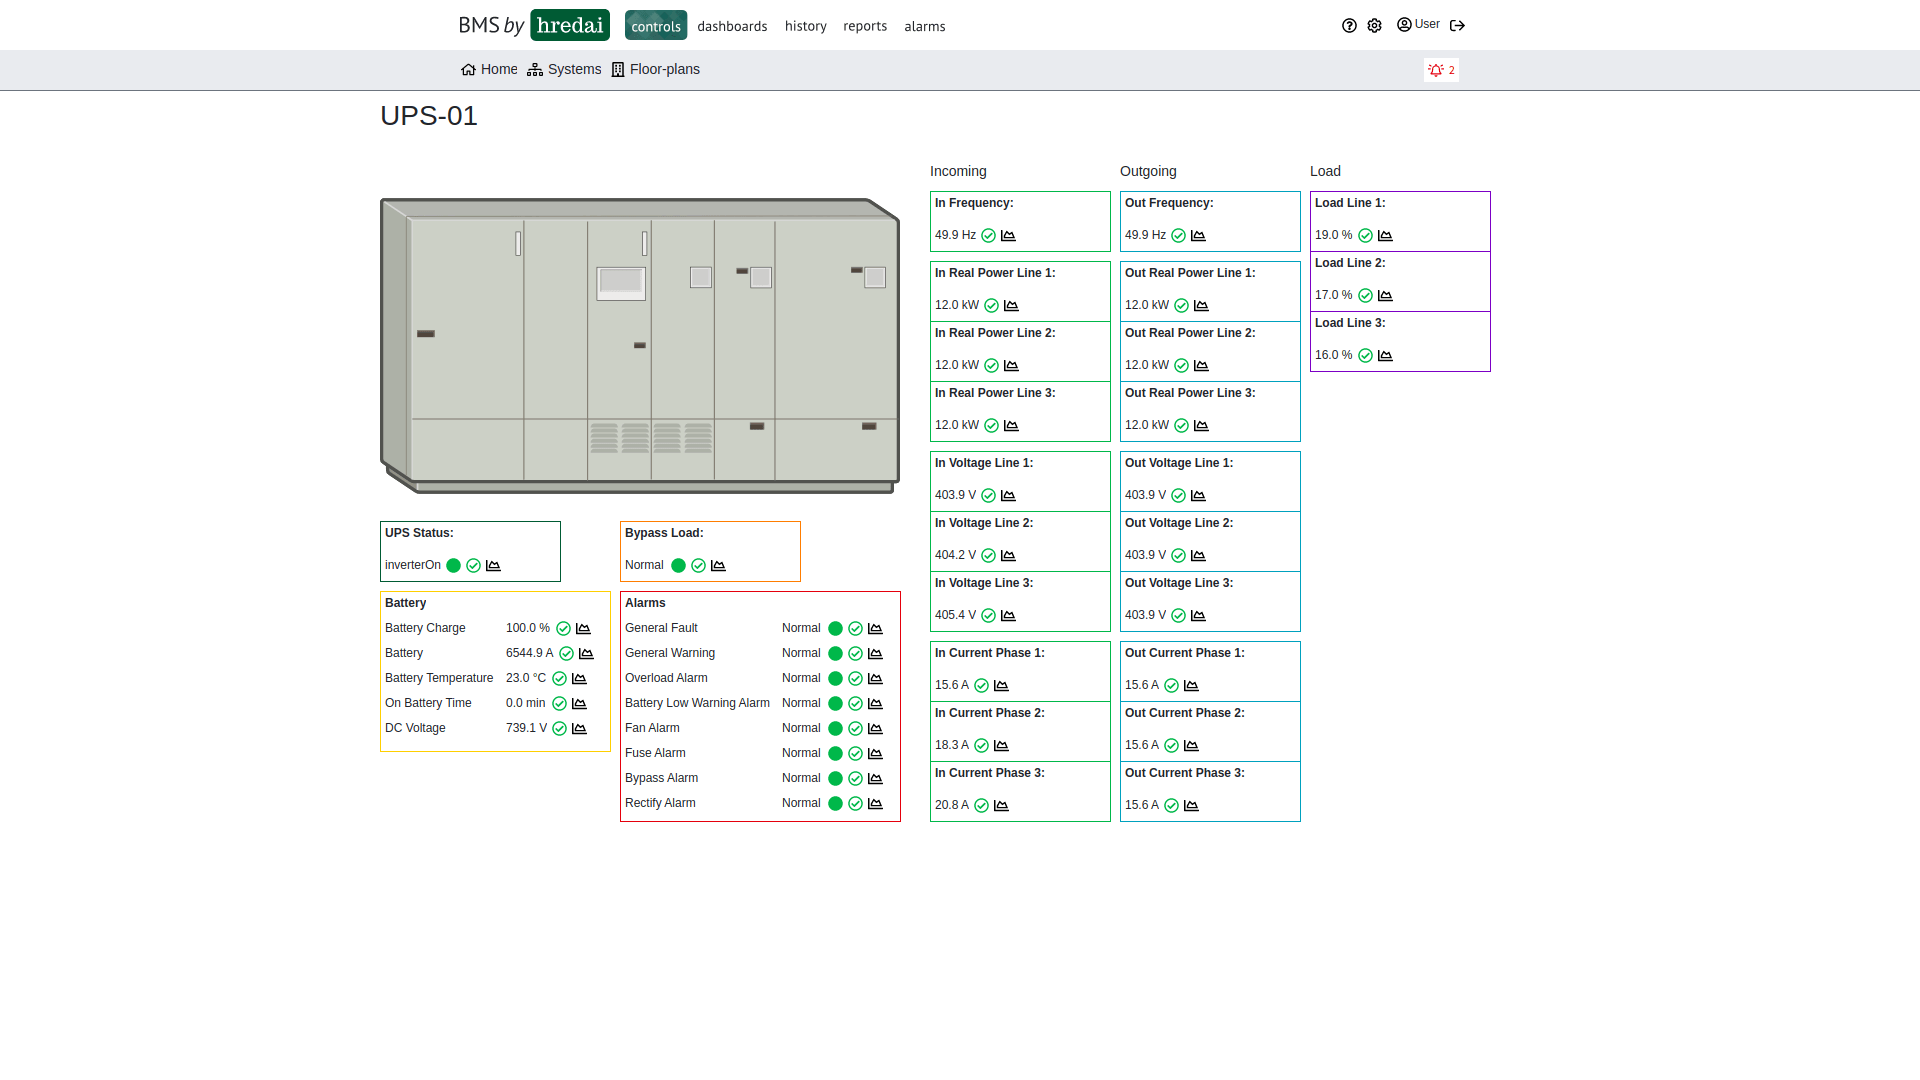This screenshot has width=1920, height=1080.
Task: Open trend chart for In Voltage Line 2
Action: (1008, 556)
